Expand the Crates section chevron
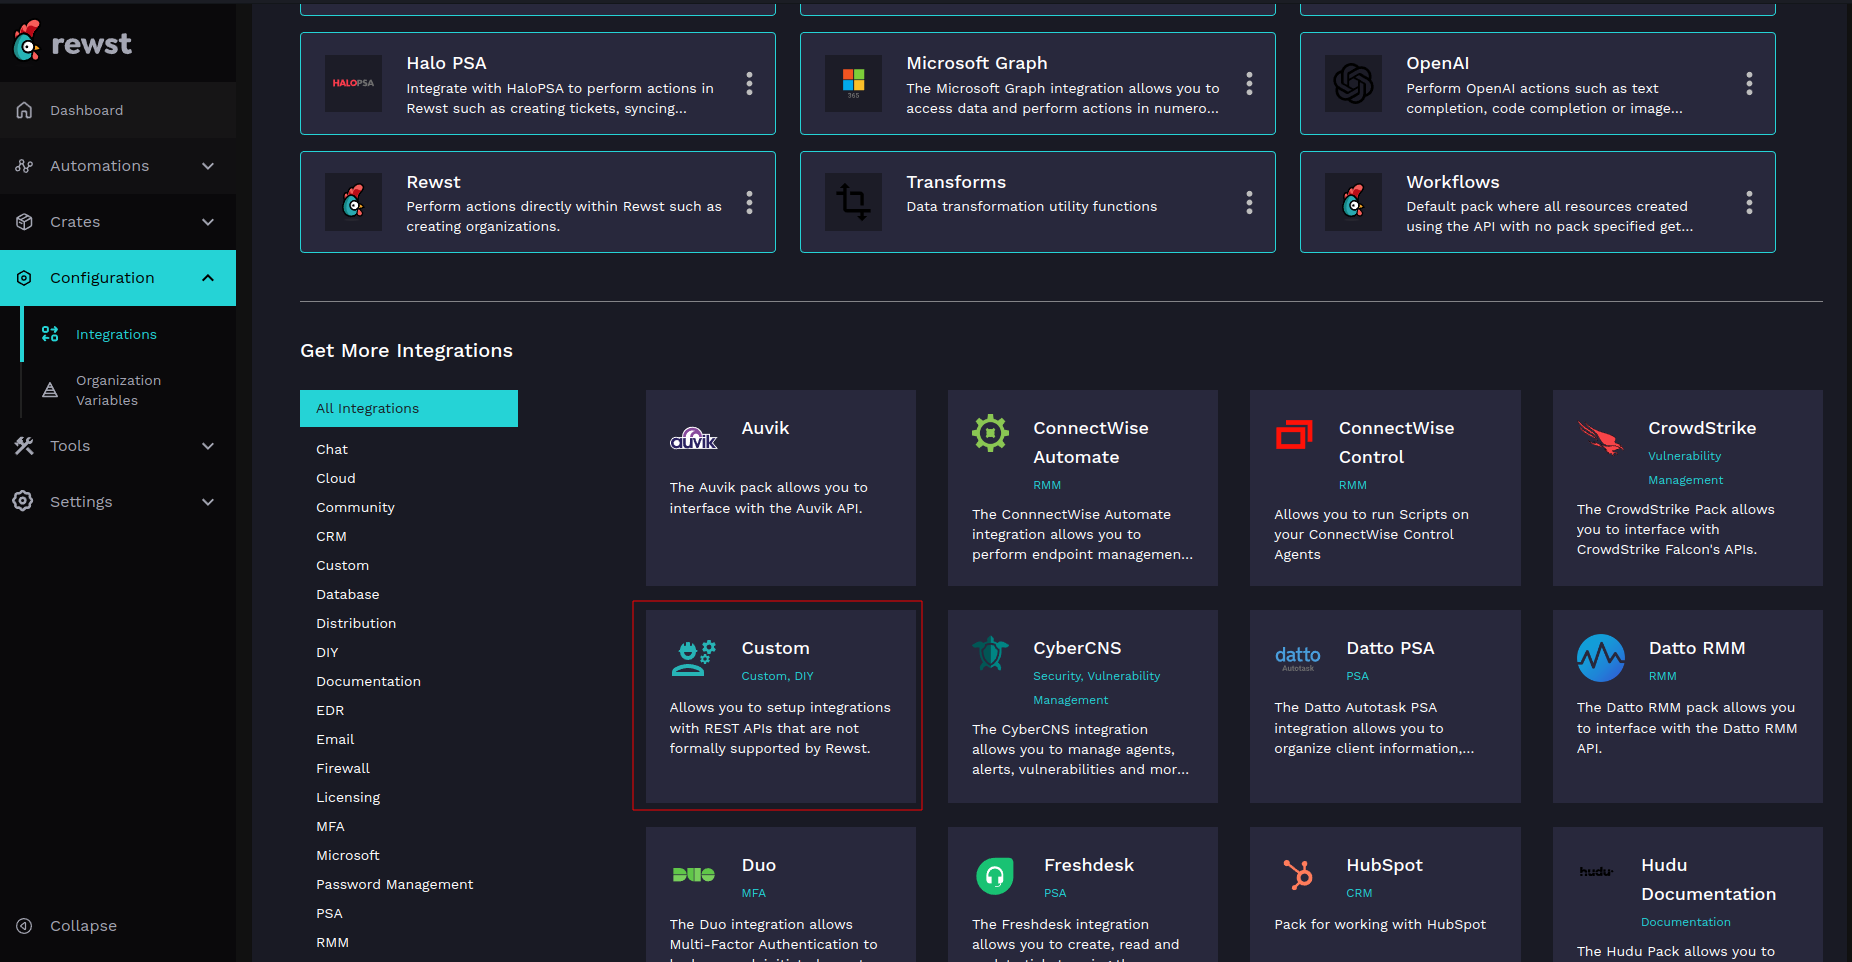 tap(208, 222)
